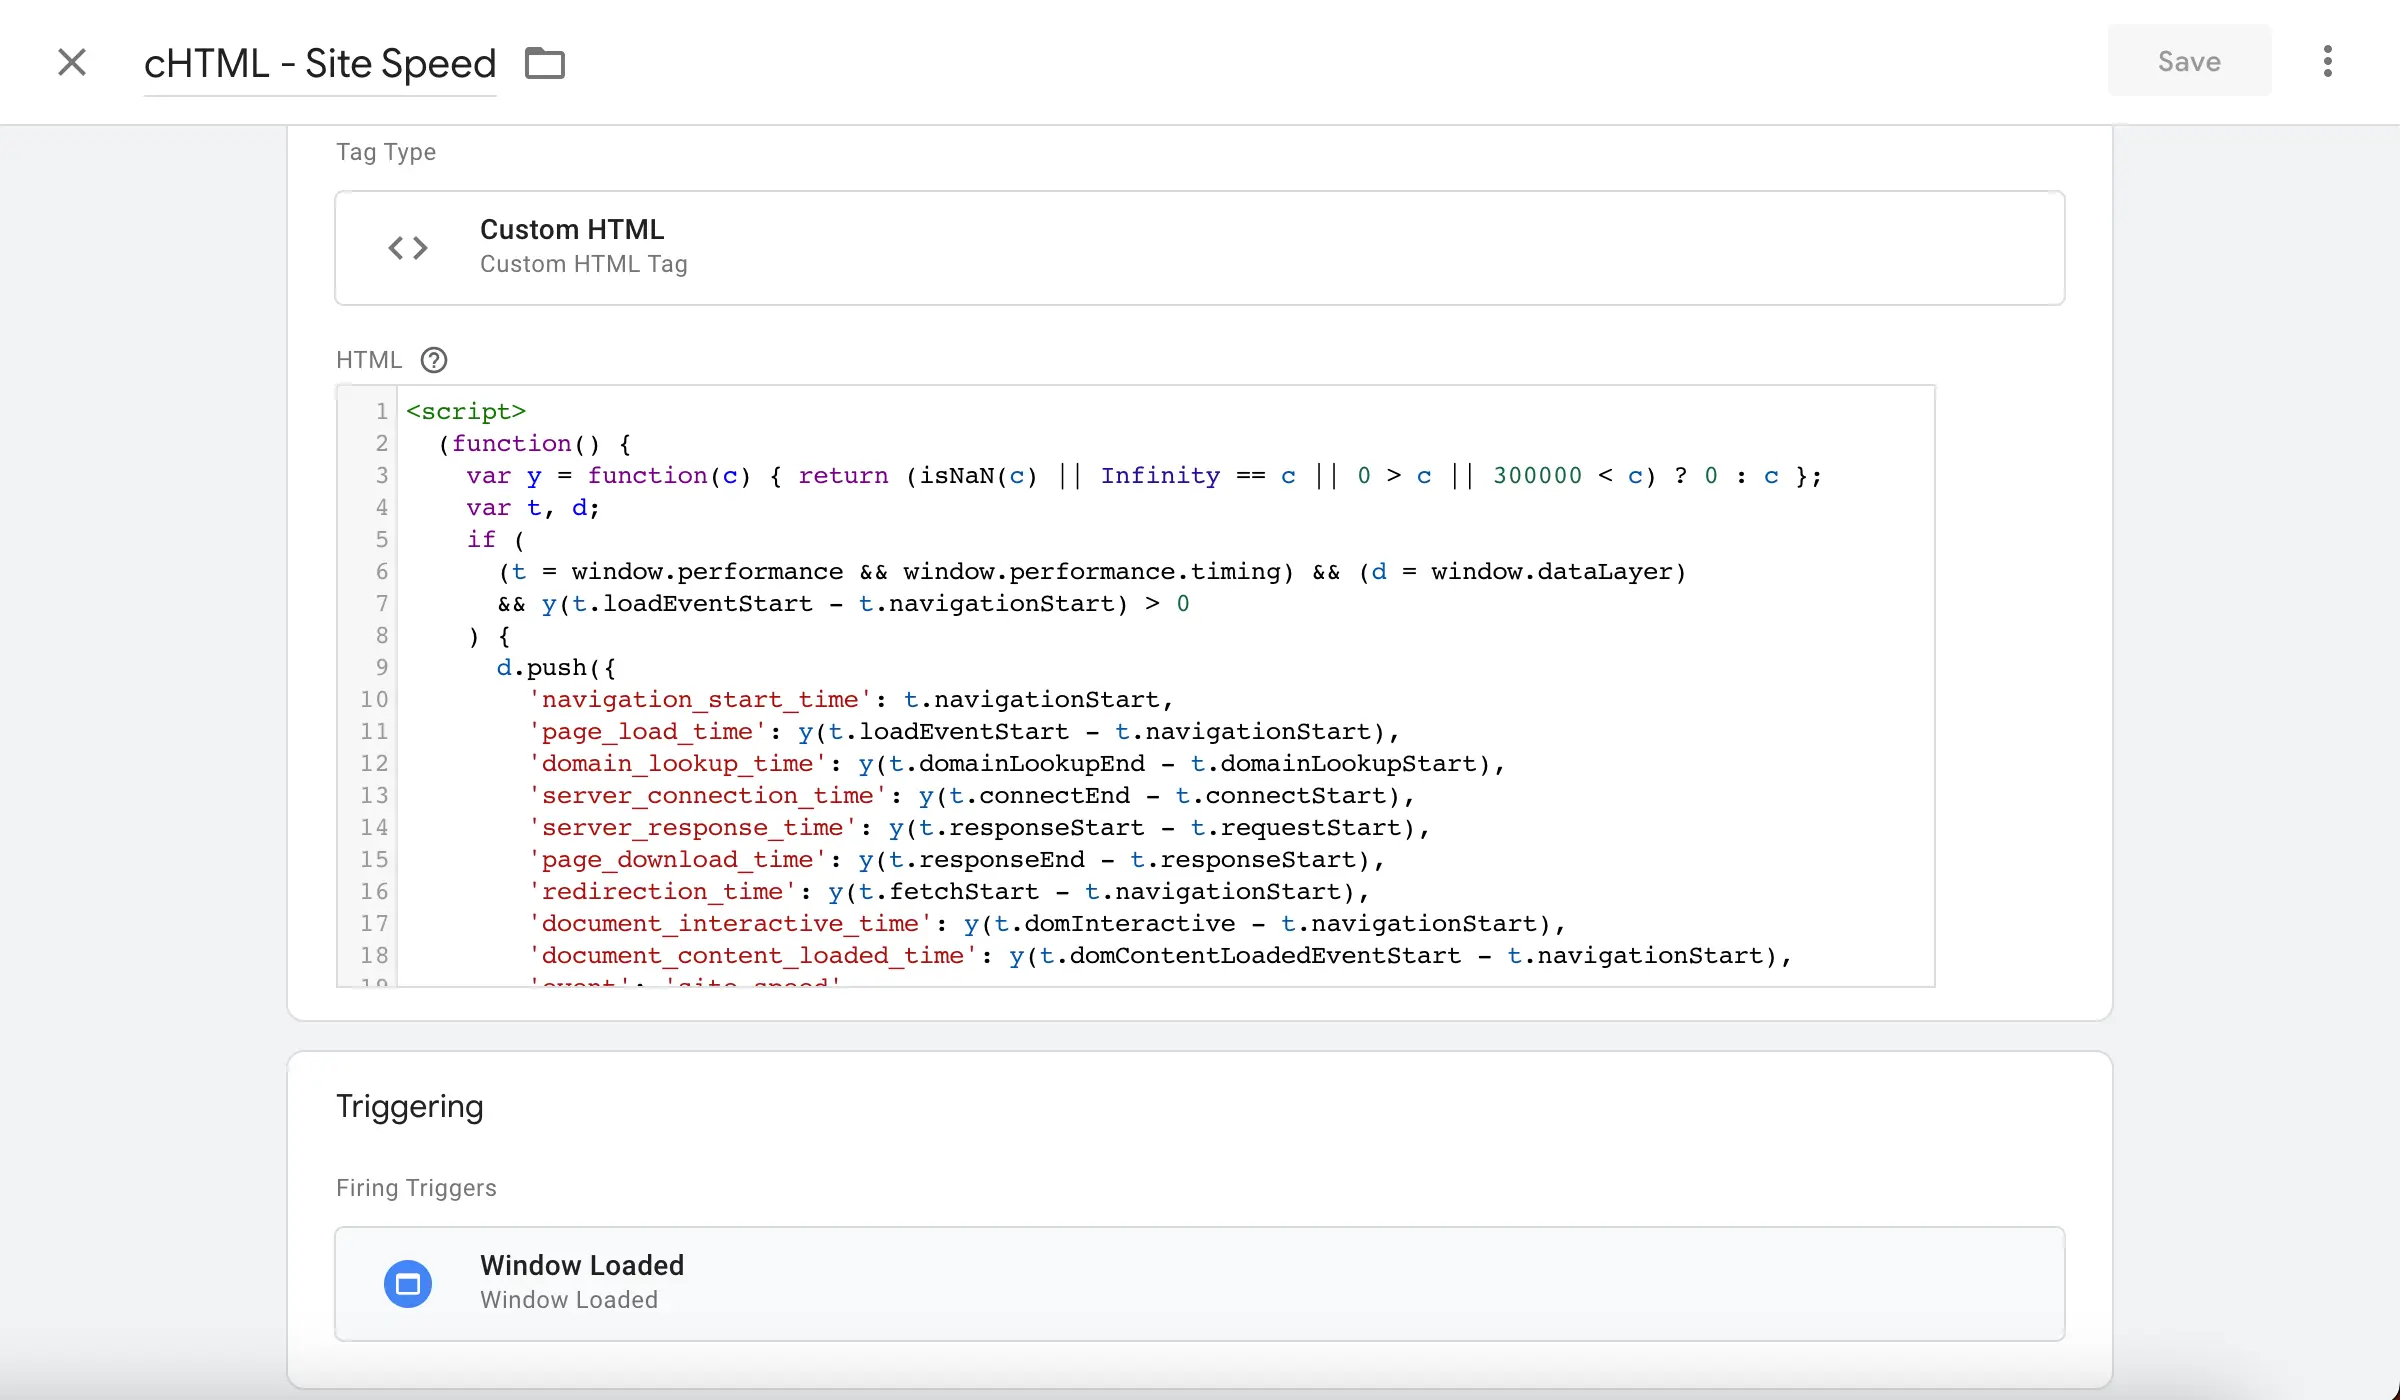The width and height of the screenshot is (2400, 1400).
Task: Edit the tag name cHTML - Site Speed
Action: click(320, 63)
